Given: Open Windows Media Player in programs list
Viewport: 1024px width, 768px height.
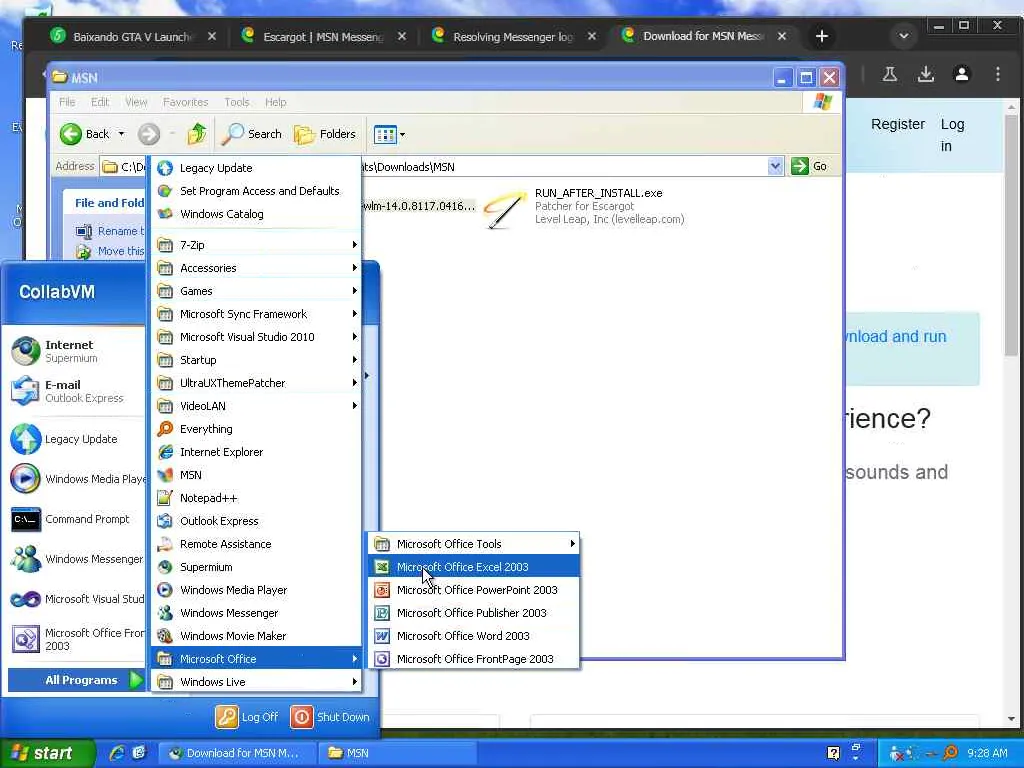Looking at the screenshot, I should pos(256,590).
